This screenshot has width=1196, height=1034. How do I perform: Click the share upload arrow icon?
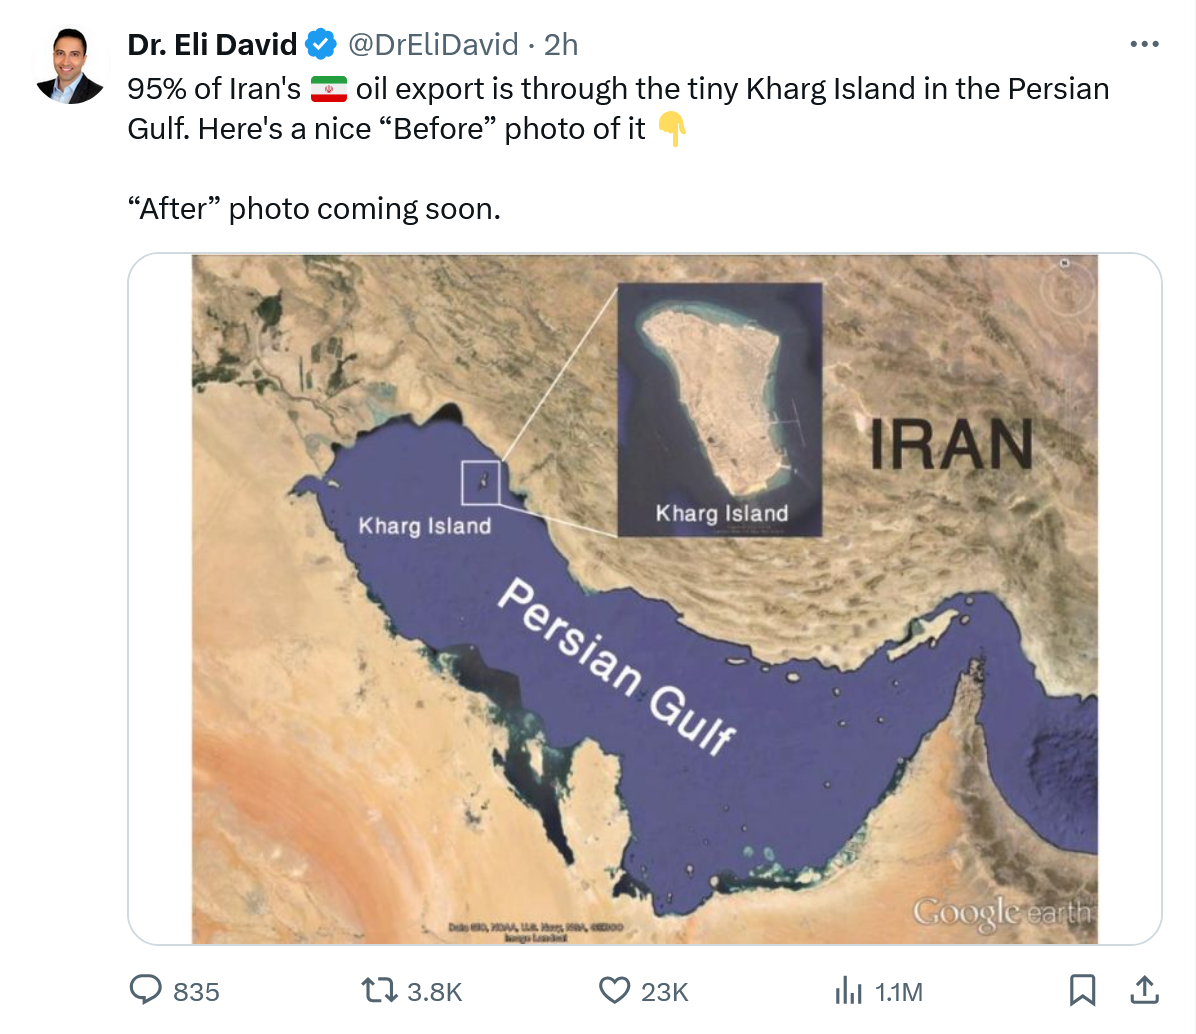(x=1144, y=990)
